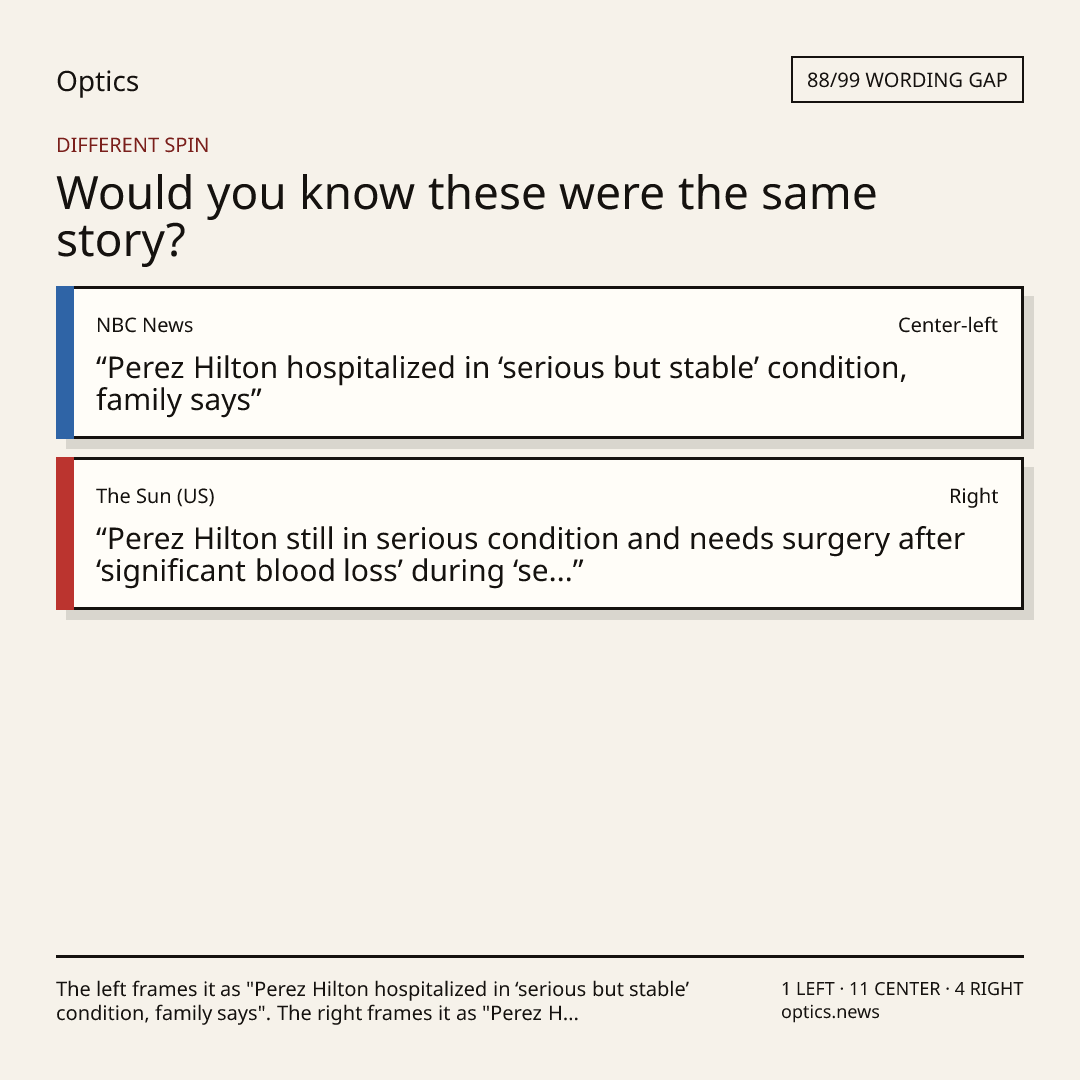Click the 88/99 WORDING GAP badge

(907, 80)
